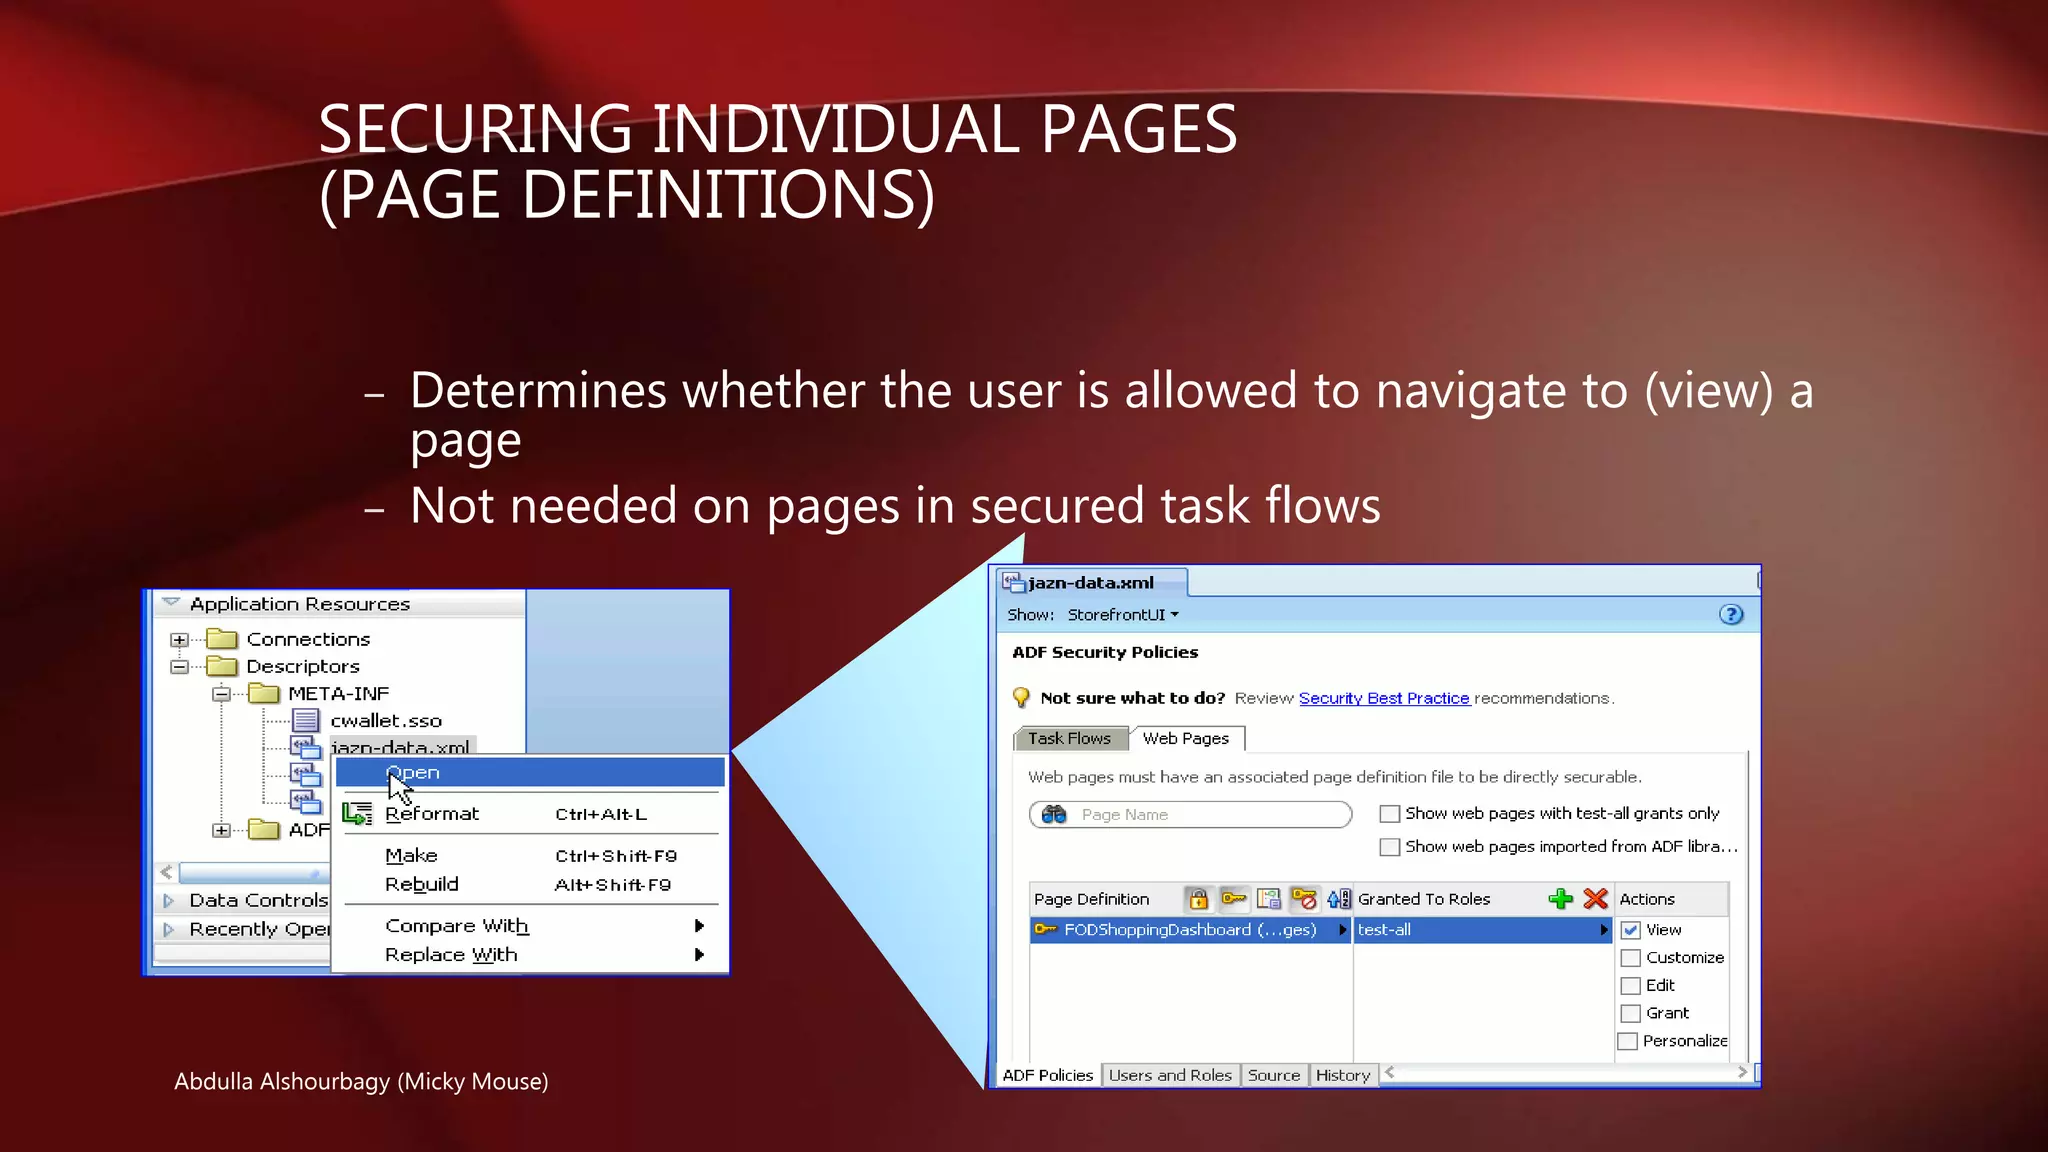This screenshot has width=2048, height=1152.
Task: Choose Rebuild in the context menu
Action: (x=530, y=885)
